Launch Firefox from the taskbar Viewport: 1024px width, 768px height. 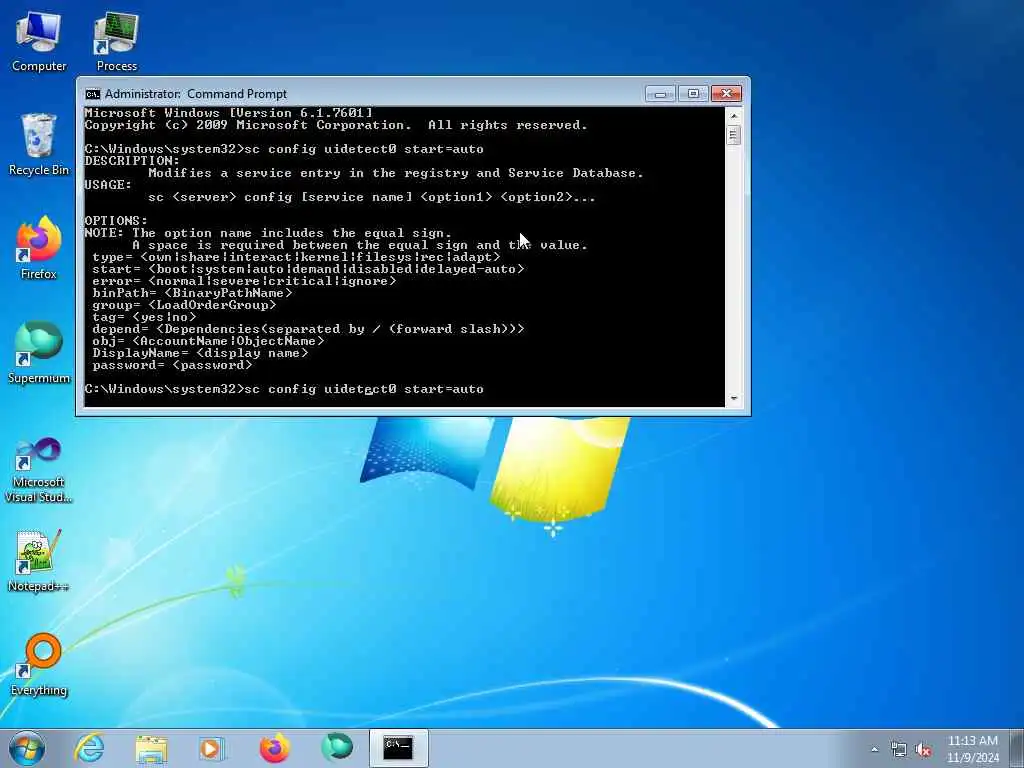[x=274, y=748]
